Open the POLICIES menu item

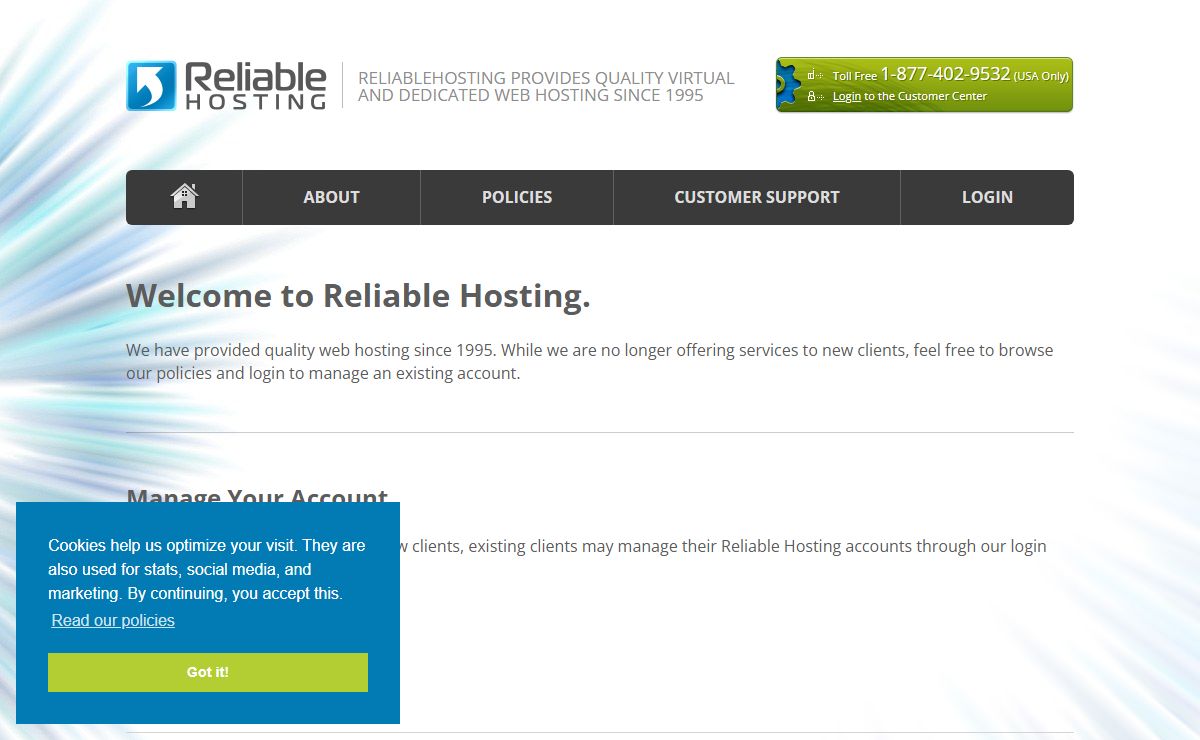pos(517,197)
